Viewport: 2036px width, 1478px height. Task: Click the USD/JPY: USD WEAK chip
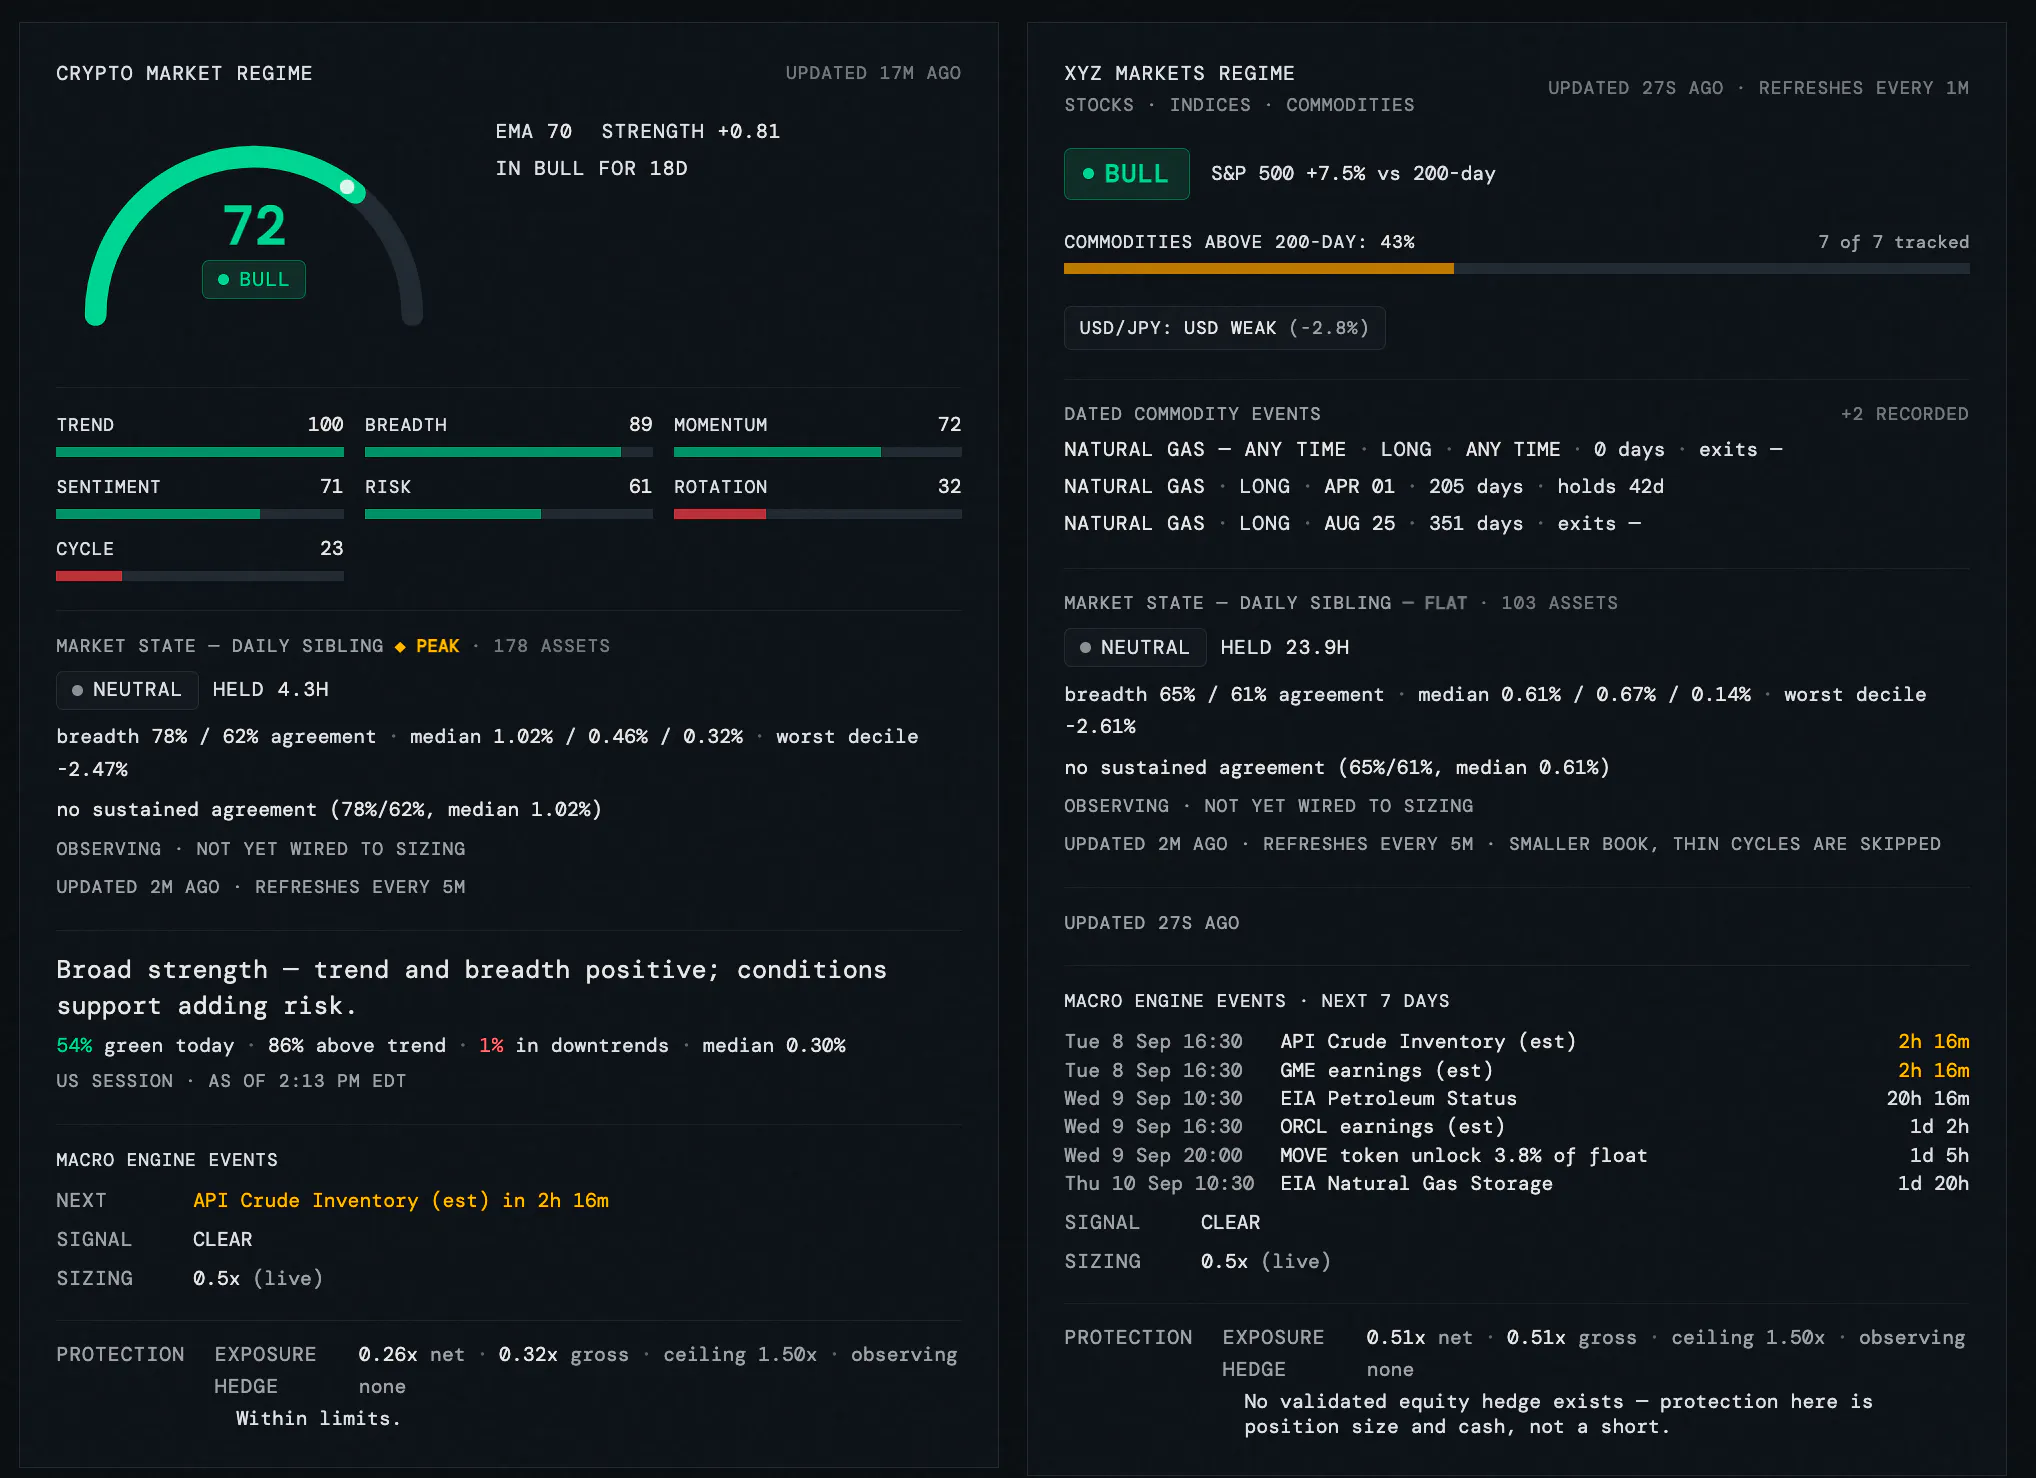point(1224,328)
